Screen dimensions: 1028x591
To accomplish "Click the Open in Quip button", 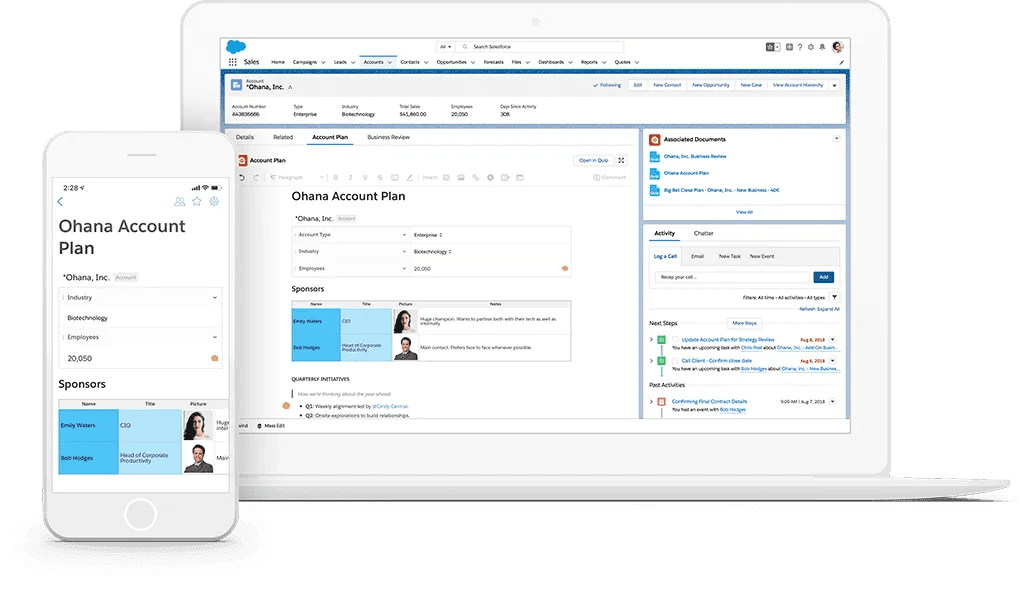I will (x=593, y=160).
